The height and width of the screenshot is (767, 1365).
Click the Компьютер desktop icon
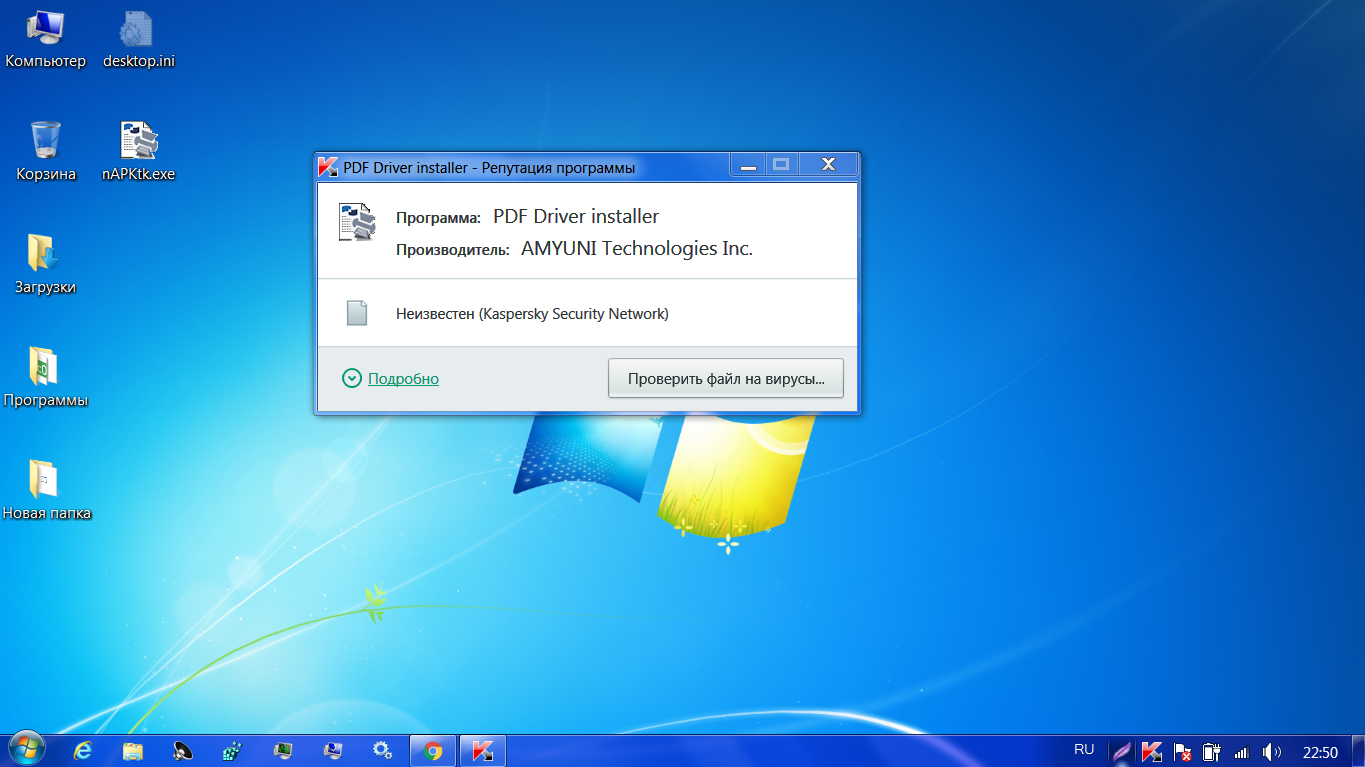46,30
